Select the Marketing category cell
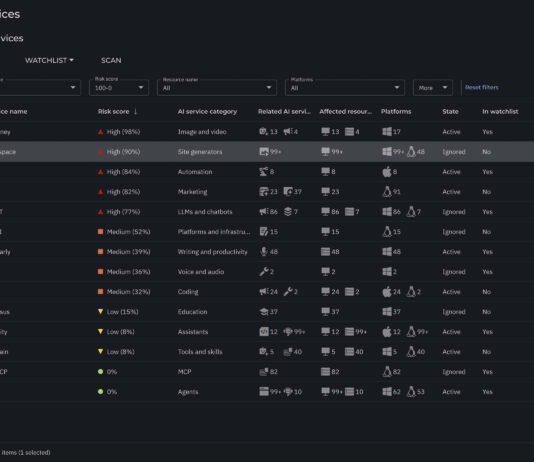Viewport: 534px width, 462px height. 192,192
